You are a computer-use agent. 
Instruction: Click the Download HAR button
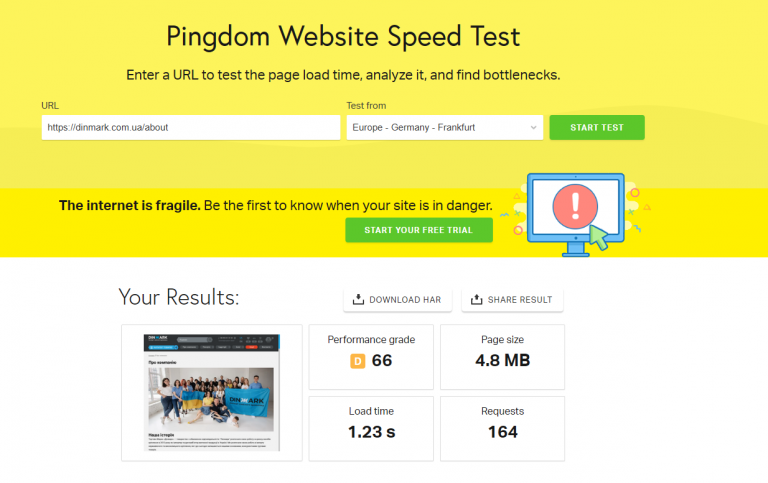pos(397,300)
